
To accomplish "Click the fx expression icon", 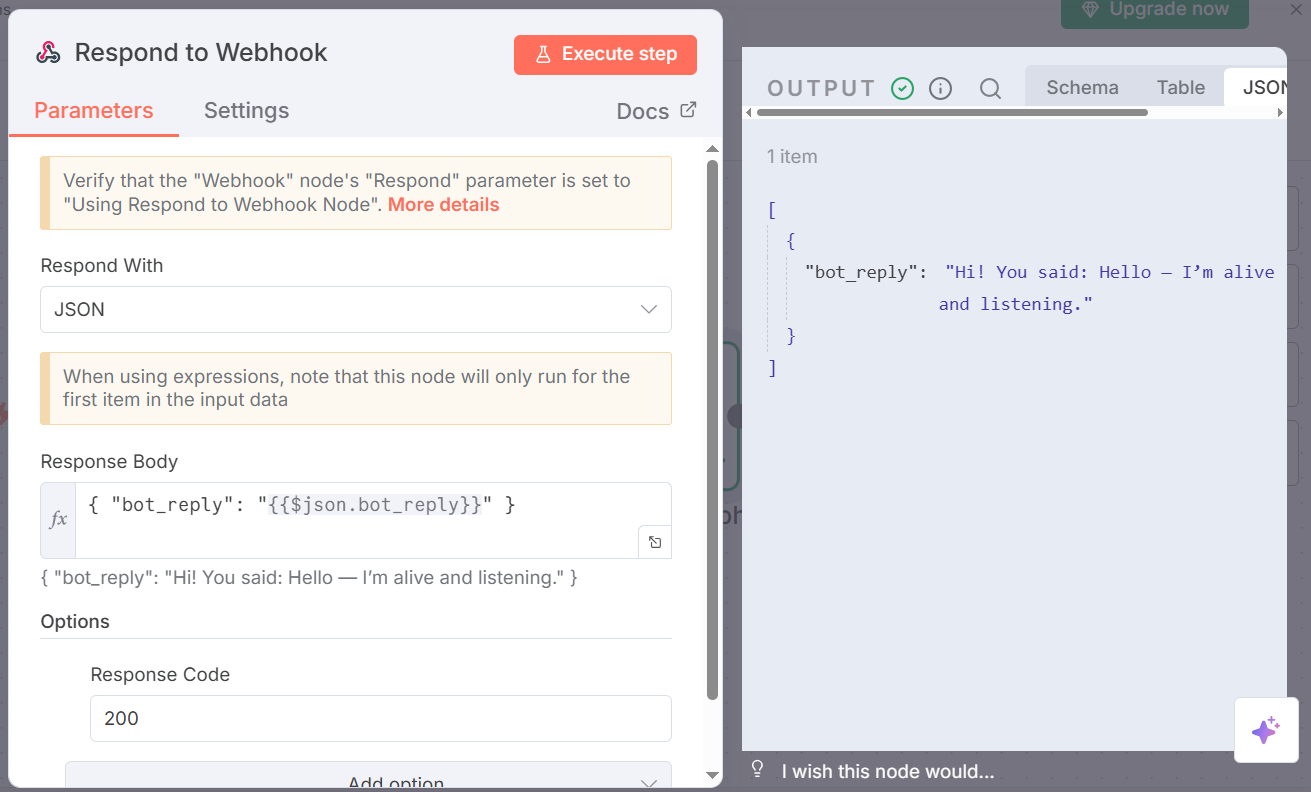I will click(59, 519).
